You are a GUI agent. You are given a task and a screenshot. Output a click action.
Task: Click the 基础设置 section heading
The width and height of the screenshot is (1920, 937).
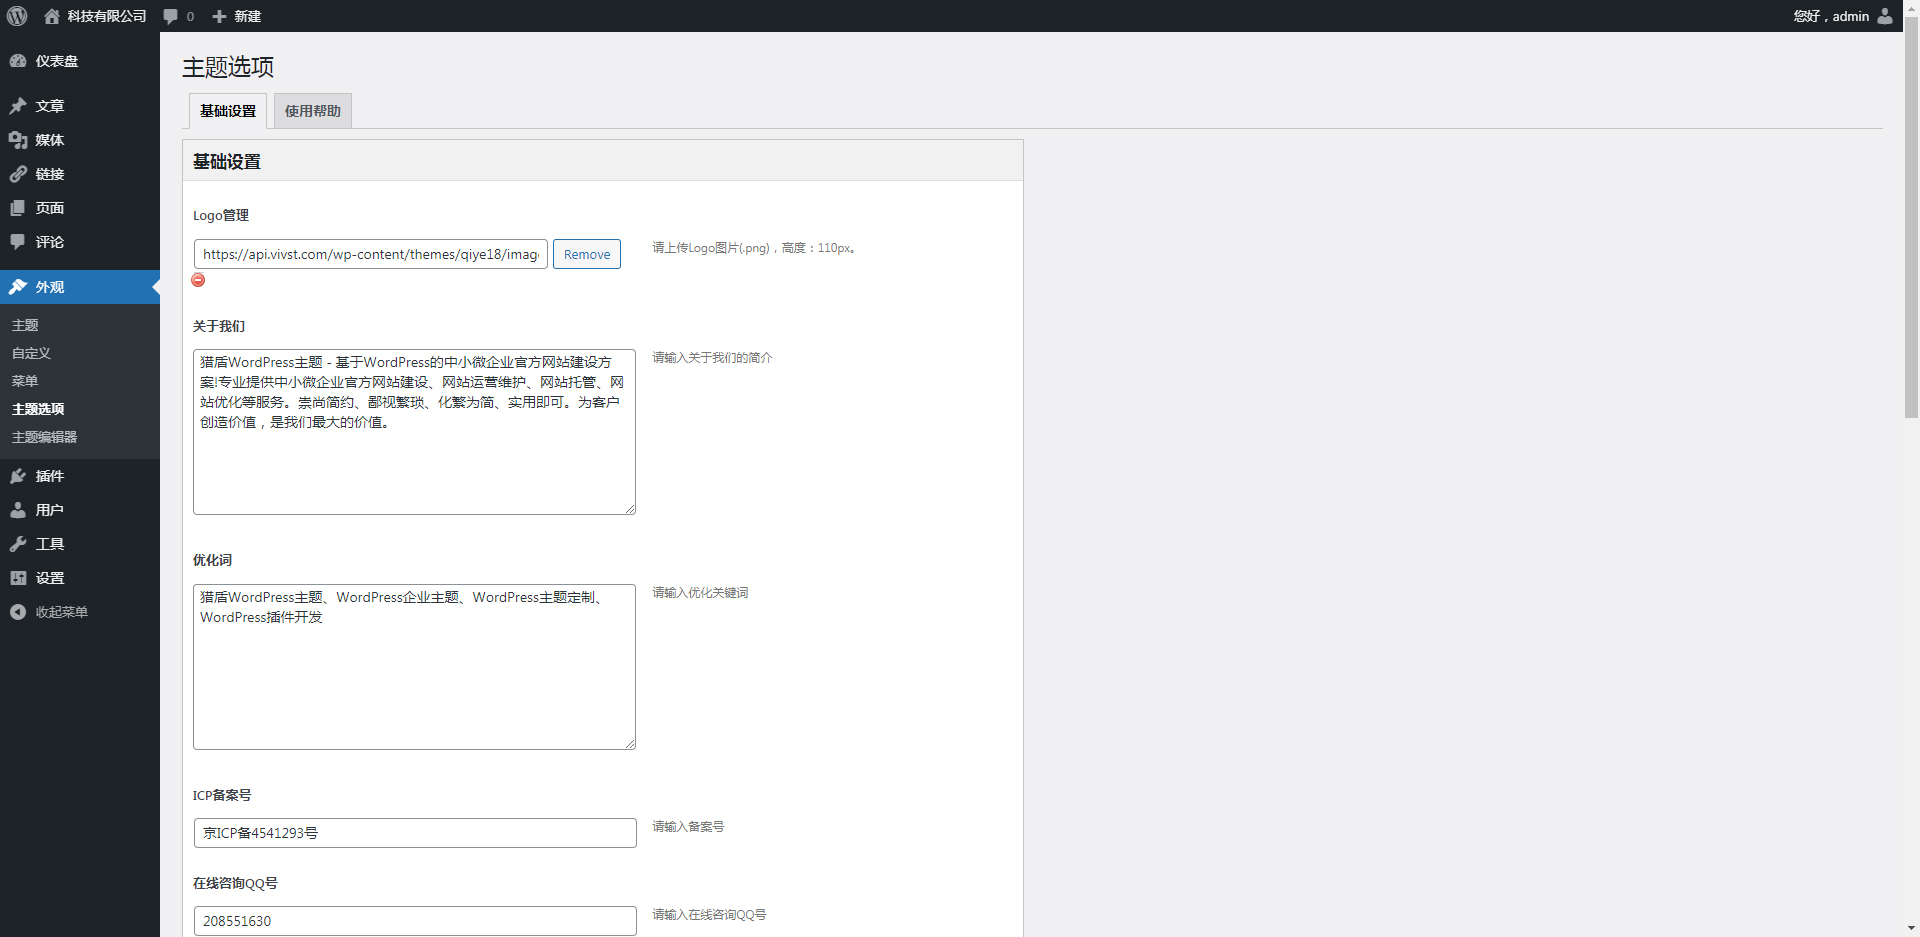click(227, 161)
